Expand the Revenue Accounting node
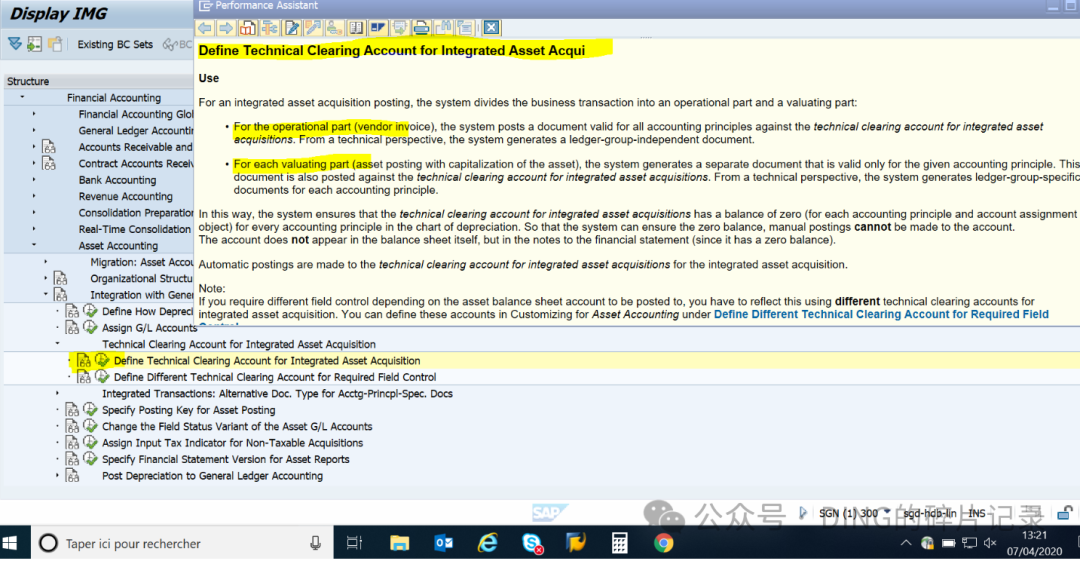Image resolution: width=1080 pixels, height=561 pixels. click(34, 196)
